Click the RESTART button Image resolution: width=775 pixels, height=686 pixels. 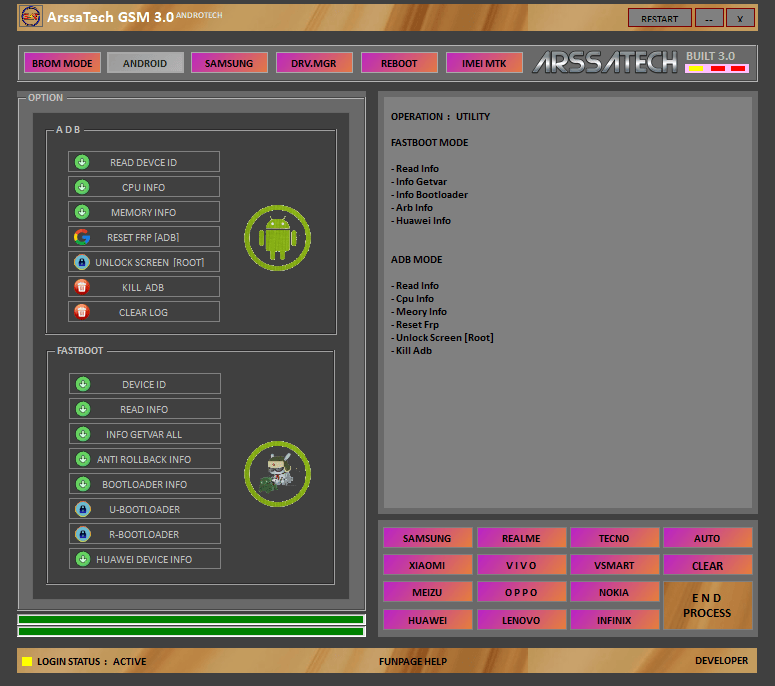pyautogui.click(x=659, y=18)
